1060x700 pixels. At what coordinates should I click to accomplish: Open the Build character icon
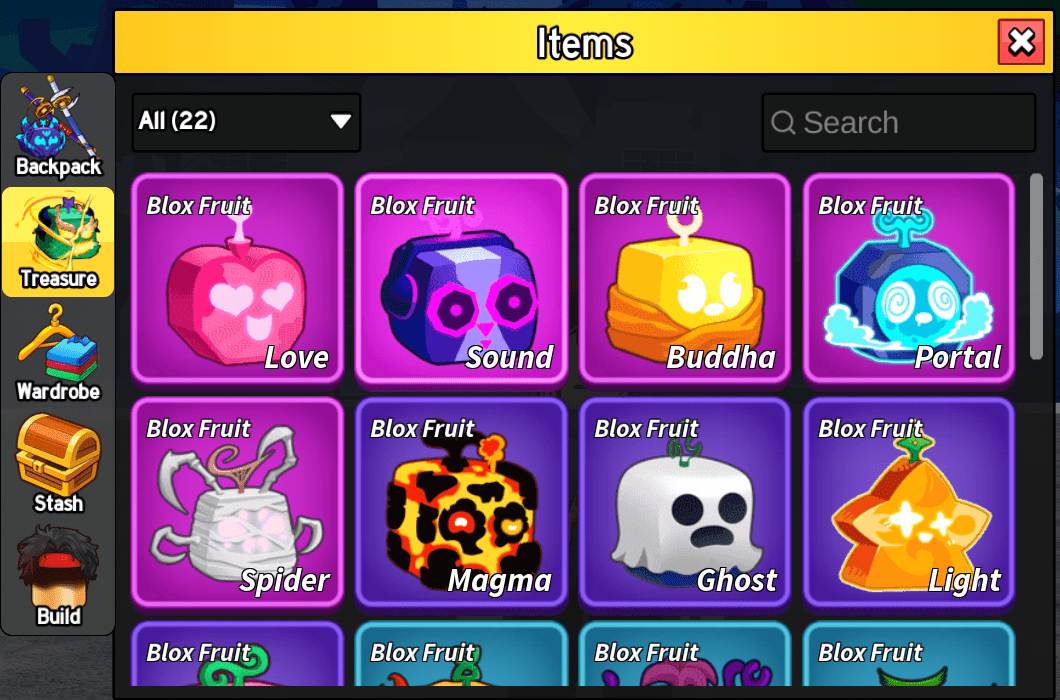click(58, 577)
